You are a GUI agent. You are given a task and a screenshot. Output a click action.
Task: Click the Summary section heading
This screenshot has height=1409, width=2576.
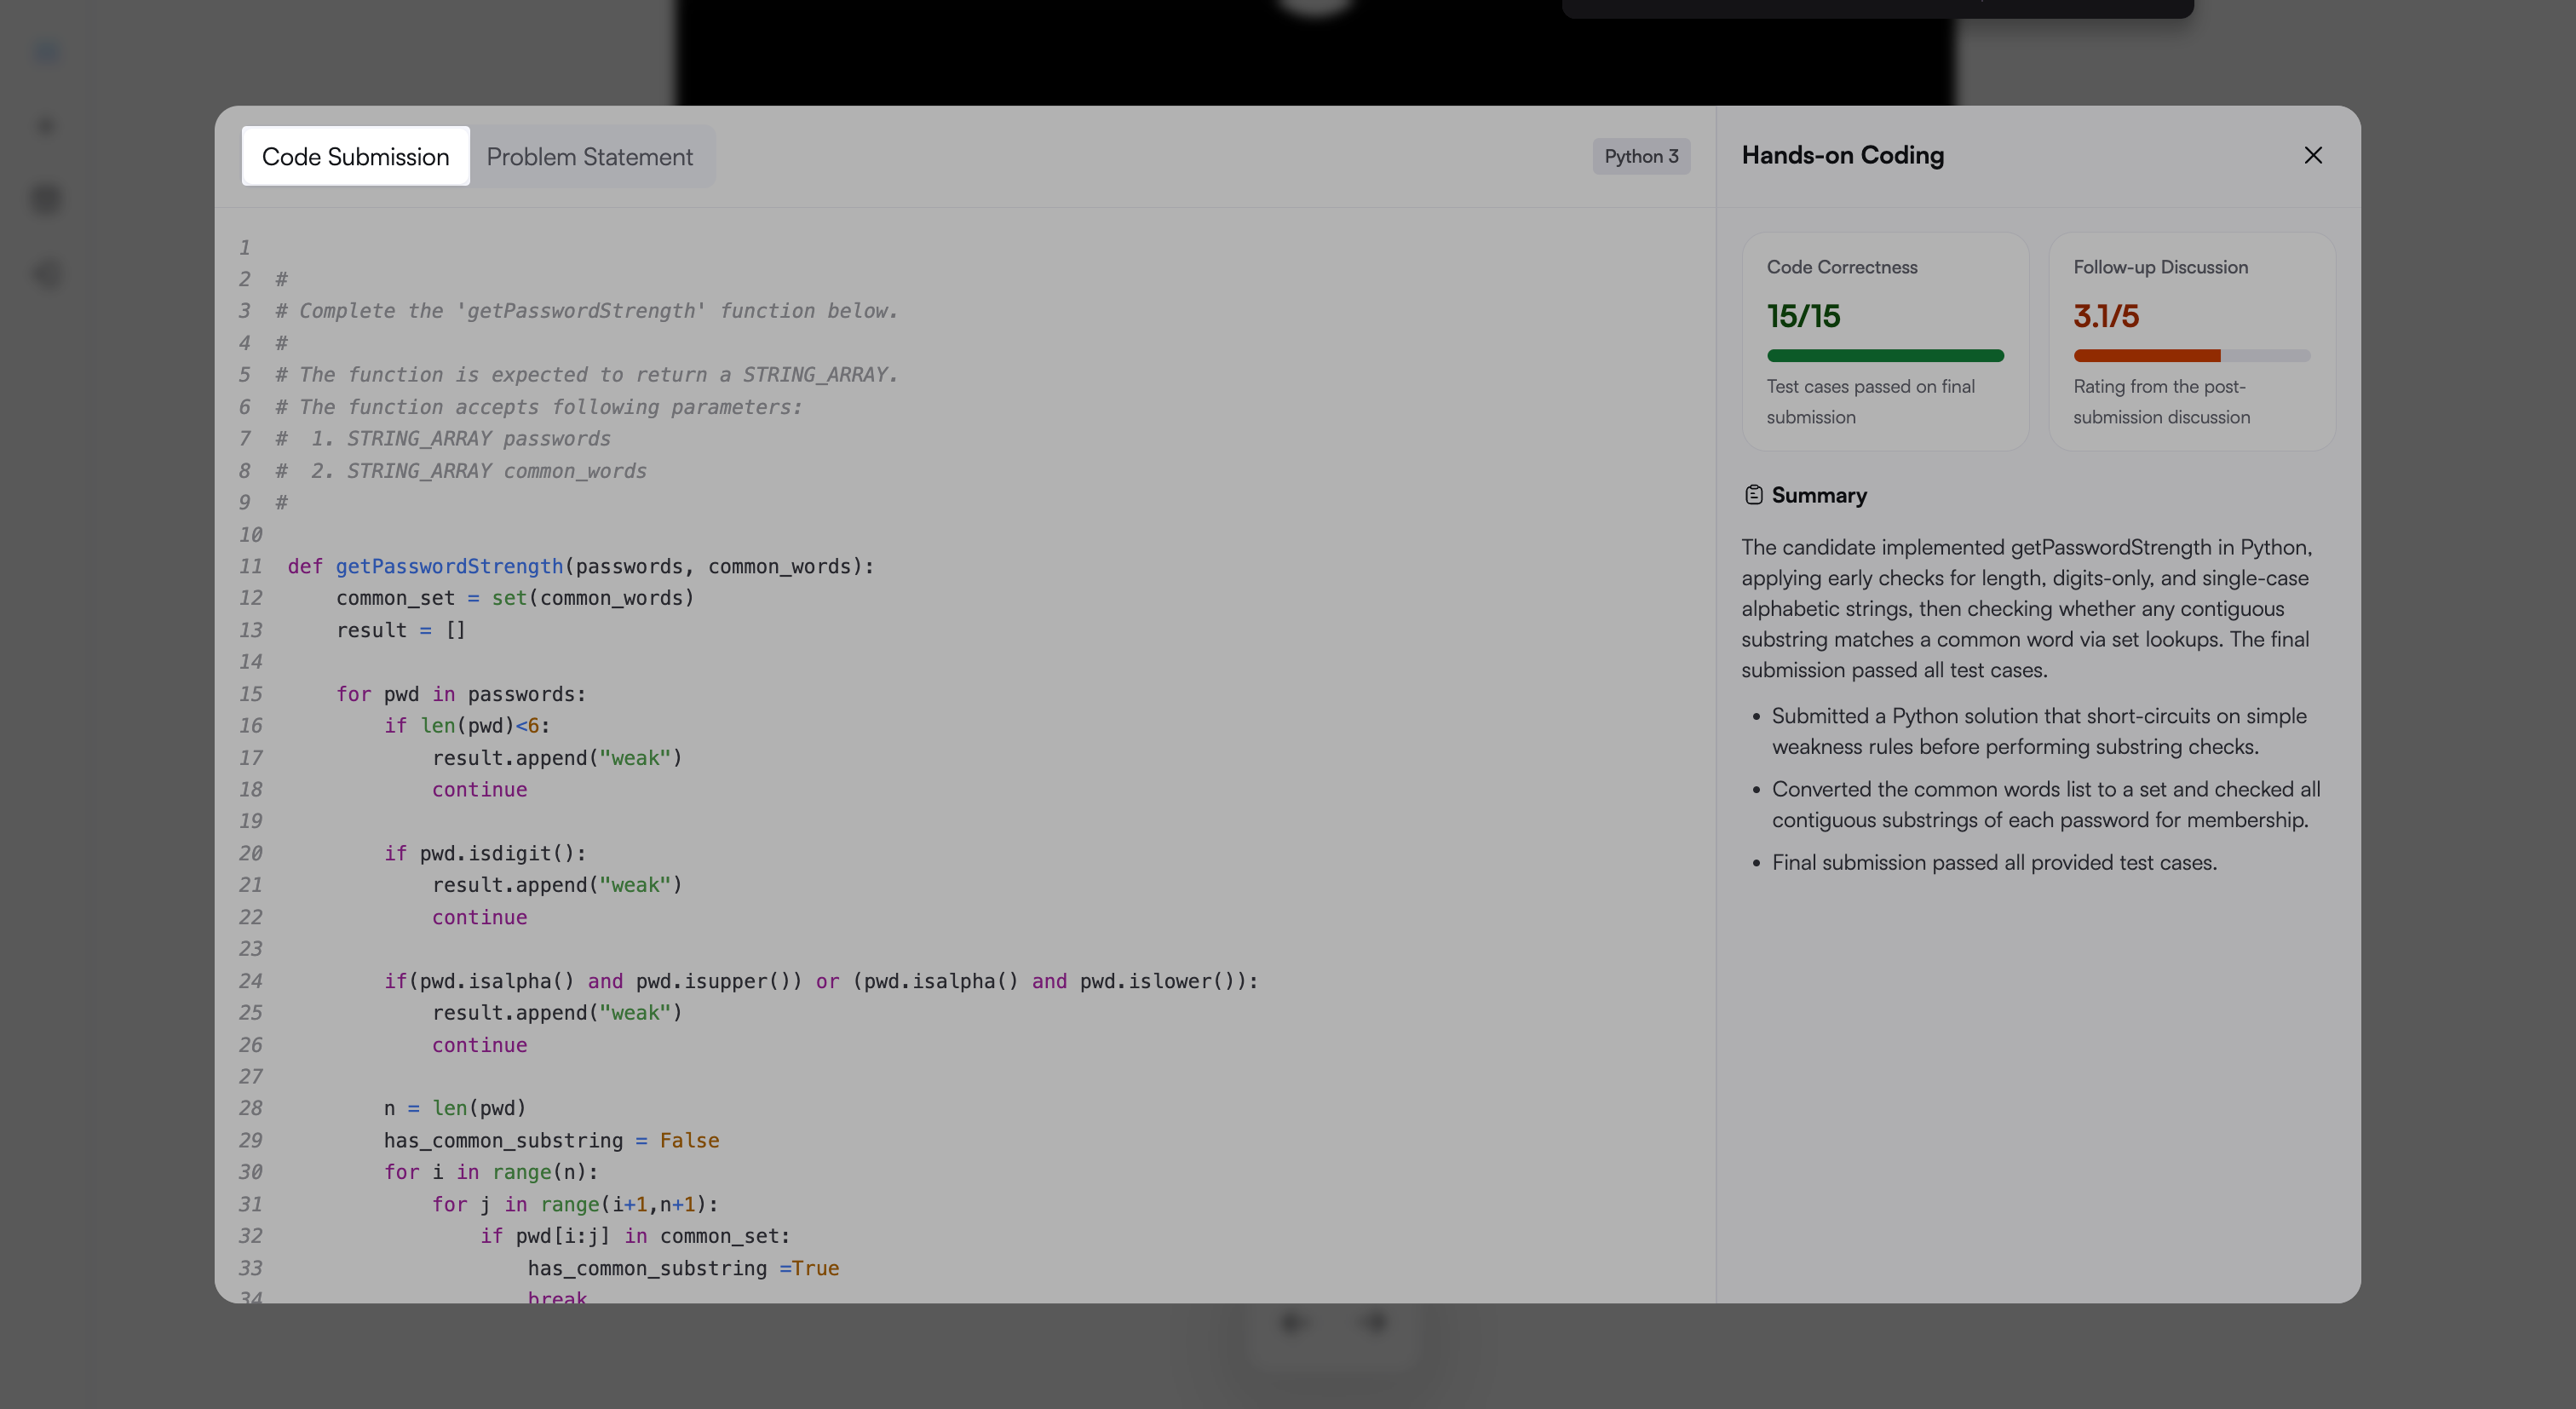pyautogui.click(x=1819, y=495)
